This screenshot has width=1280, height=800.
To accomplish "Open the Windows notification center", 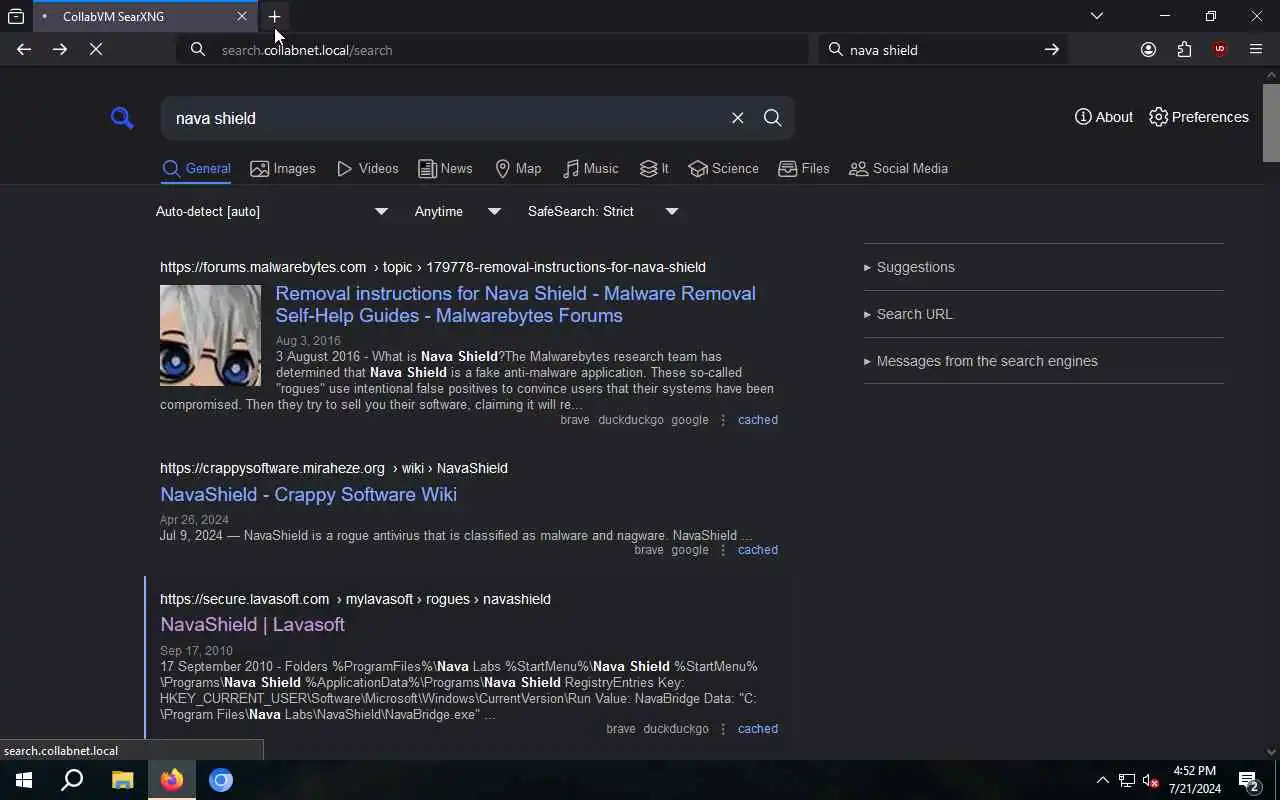I will click(1249, 780).
